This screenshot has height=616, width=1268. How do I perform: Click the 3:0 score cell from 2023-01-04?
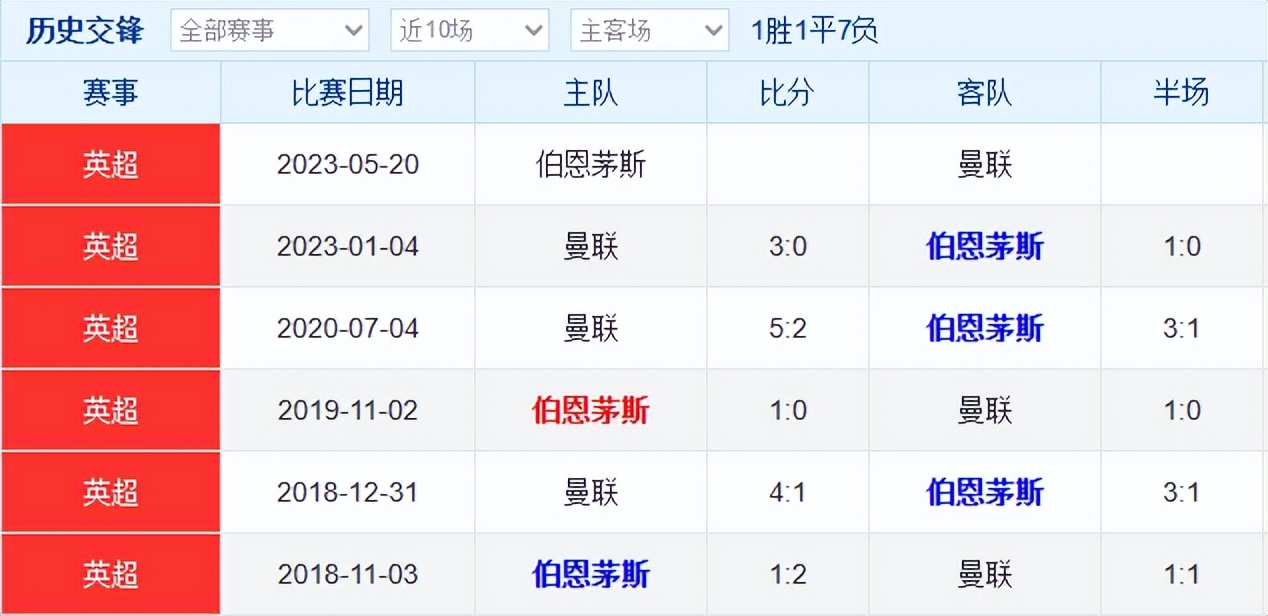point(787,246)
